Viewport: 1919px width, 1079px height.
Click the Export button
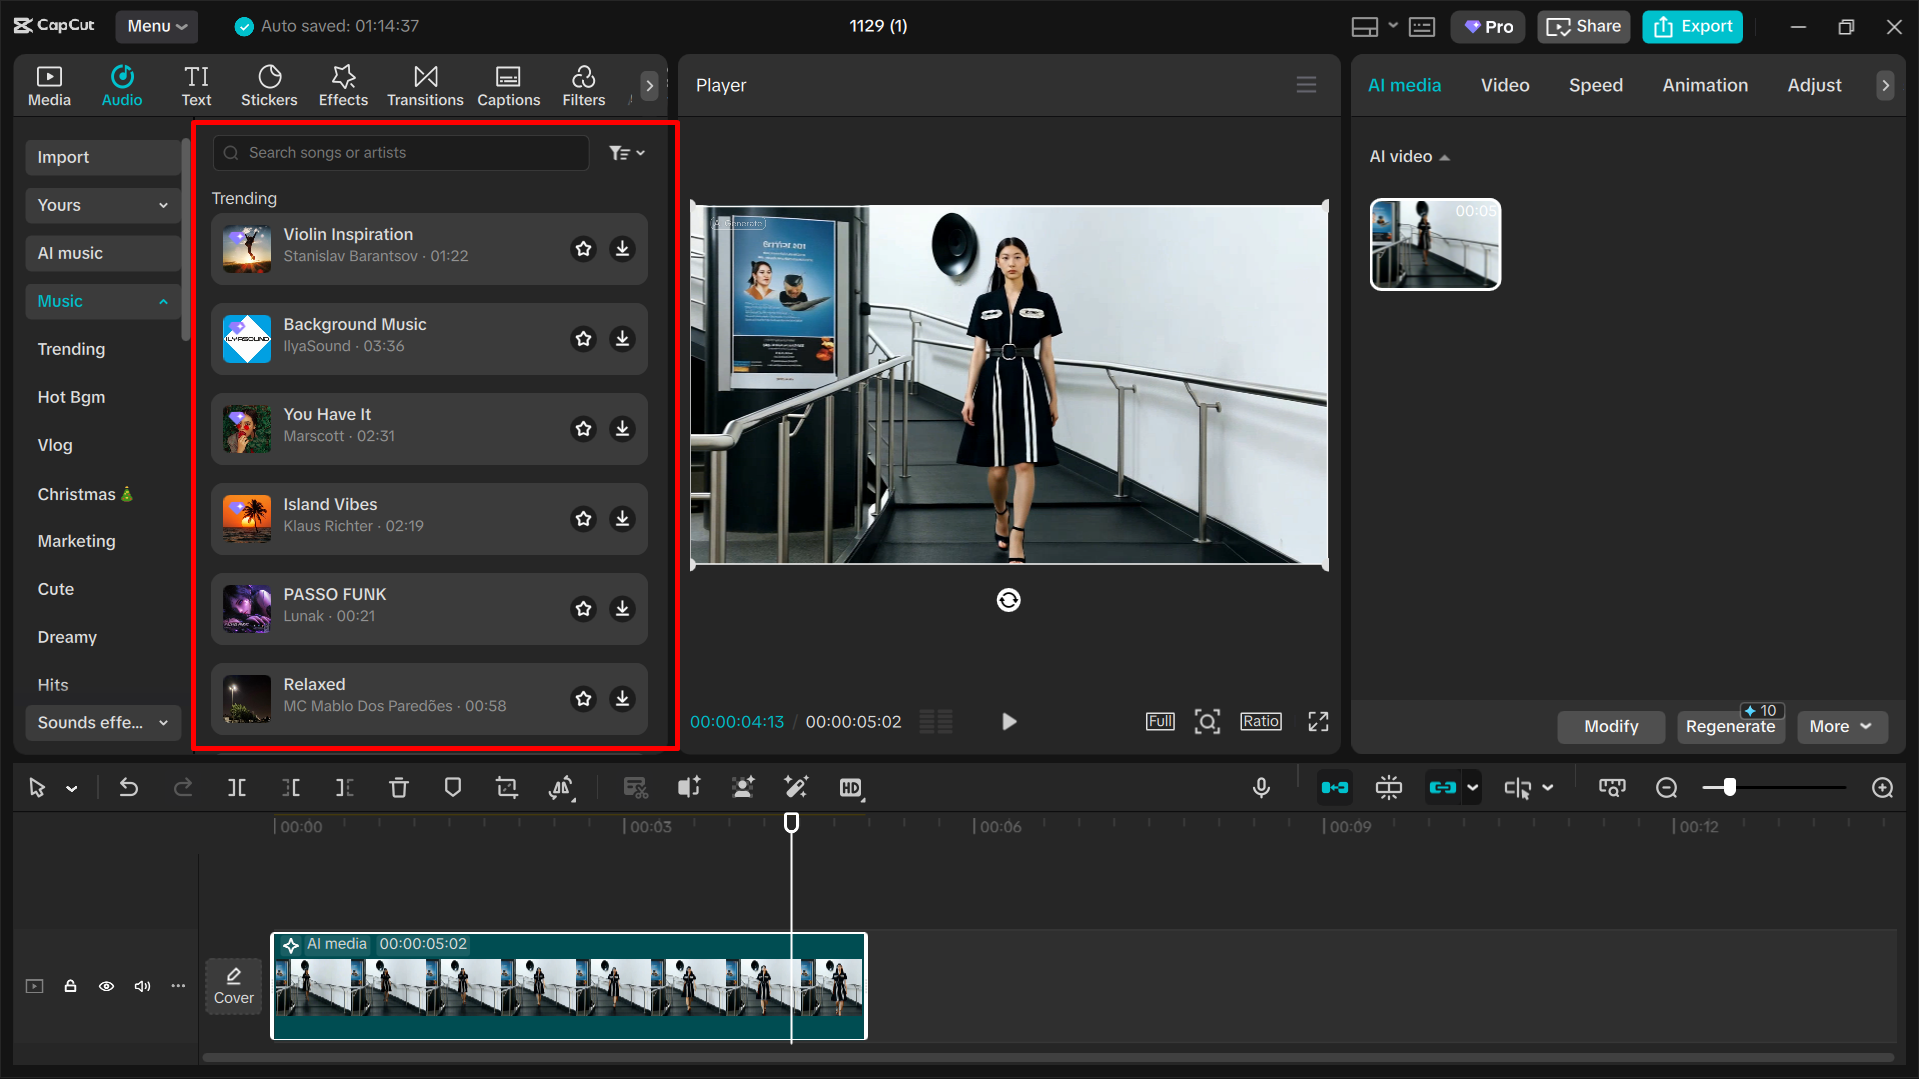tap(1692, 27)
